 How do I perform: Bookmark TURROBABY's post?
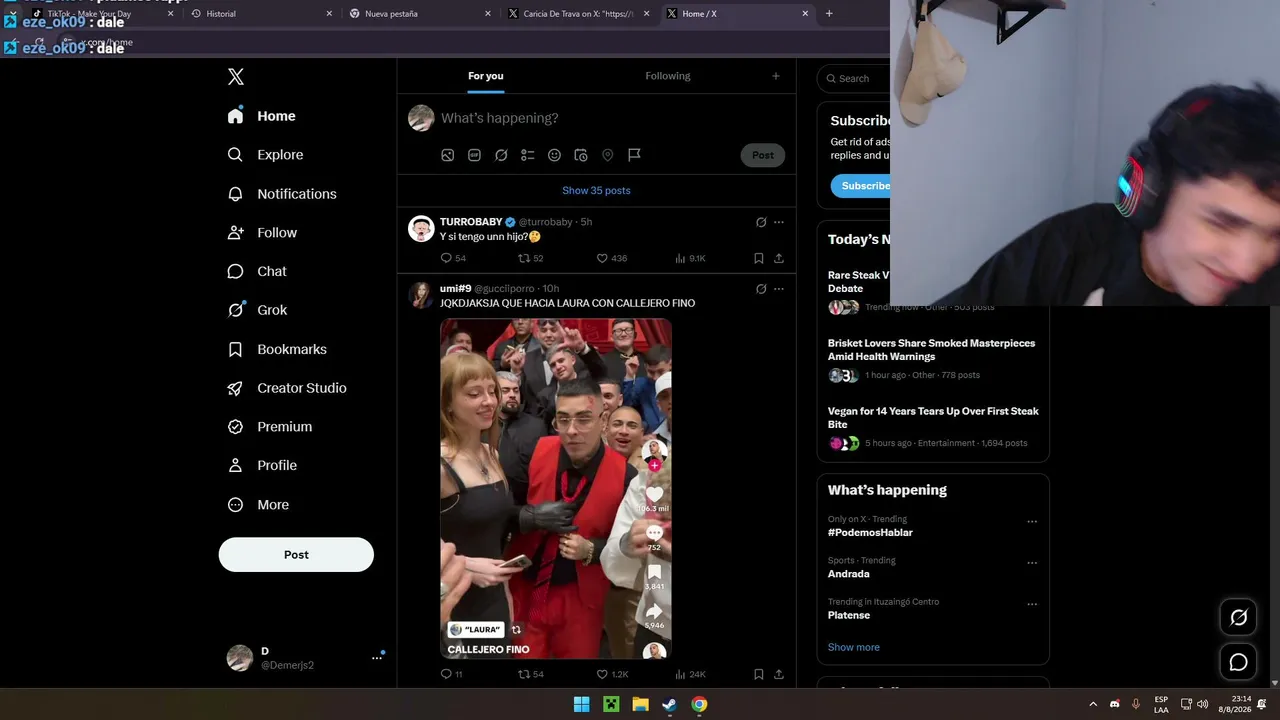tap(759, 258)
